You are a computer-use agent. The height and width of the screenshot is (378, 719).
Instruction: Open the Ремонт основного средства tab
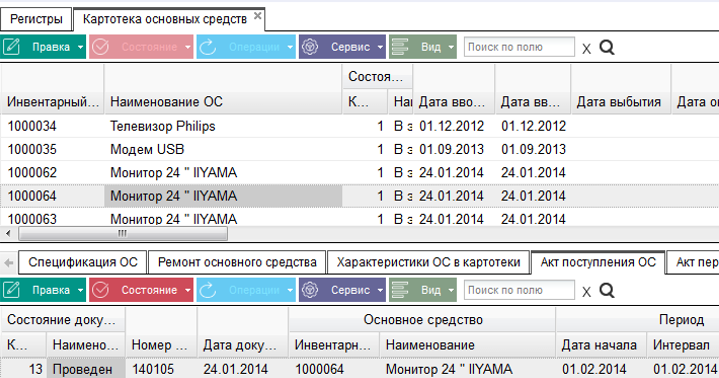(x=237, y=262)
